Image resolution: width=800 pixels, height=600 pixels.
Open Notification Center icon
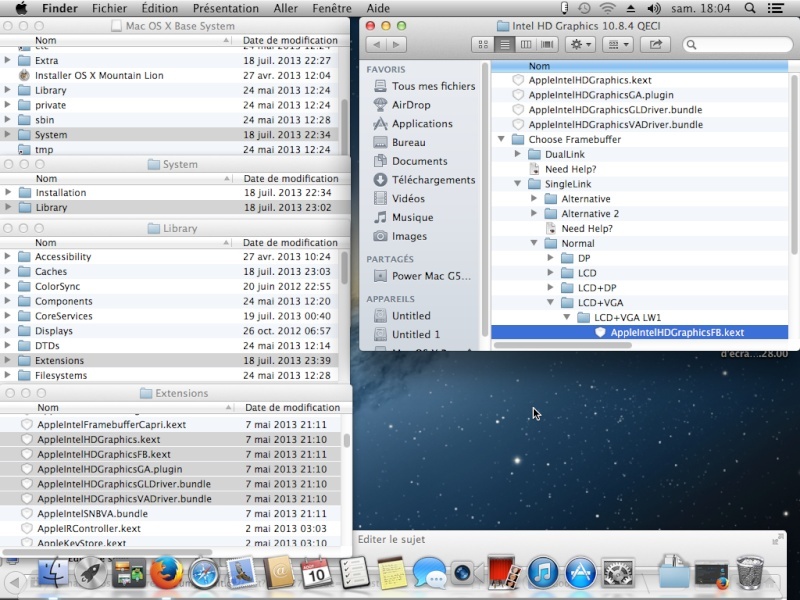pos(776,8)
